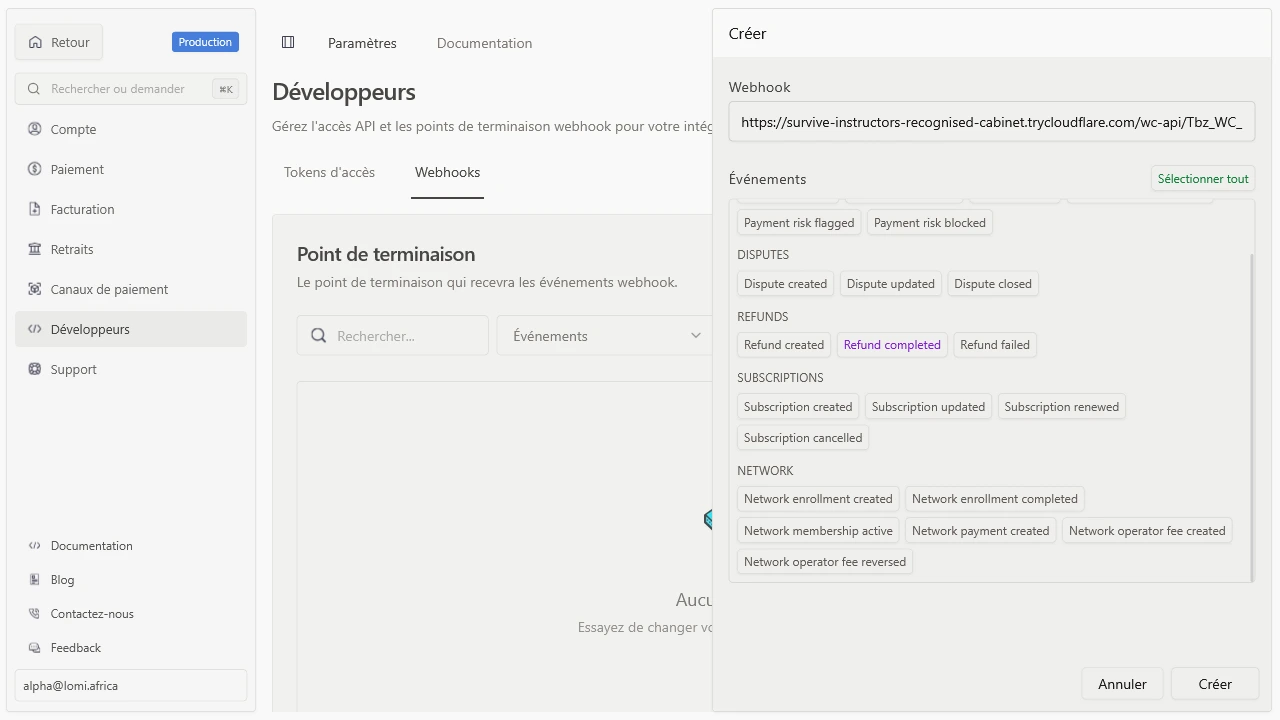Click the Annuler button

pos(1122,684)
